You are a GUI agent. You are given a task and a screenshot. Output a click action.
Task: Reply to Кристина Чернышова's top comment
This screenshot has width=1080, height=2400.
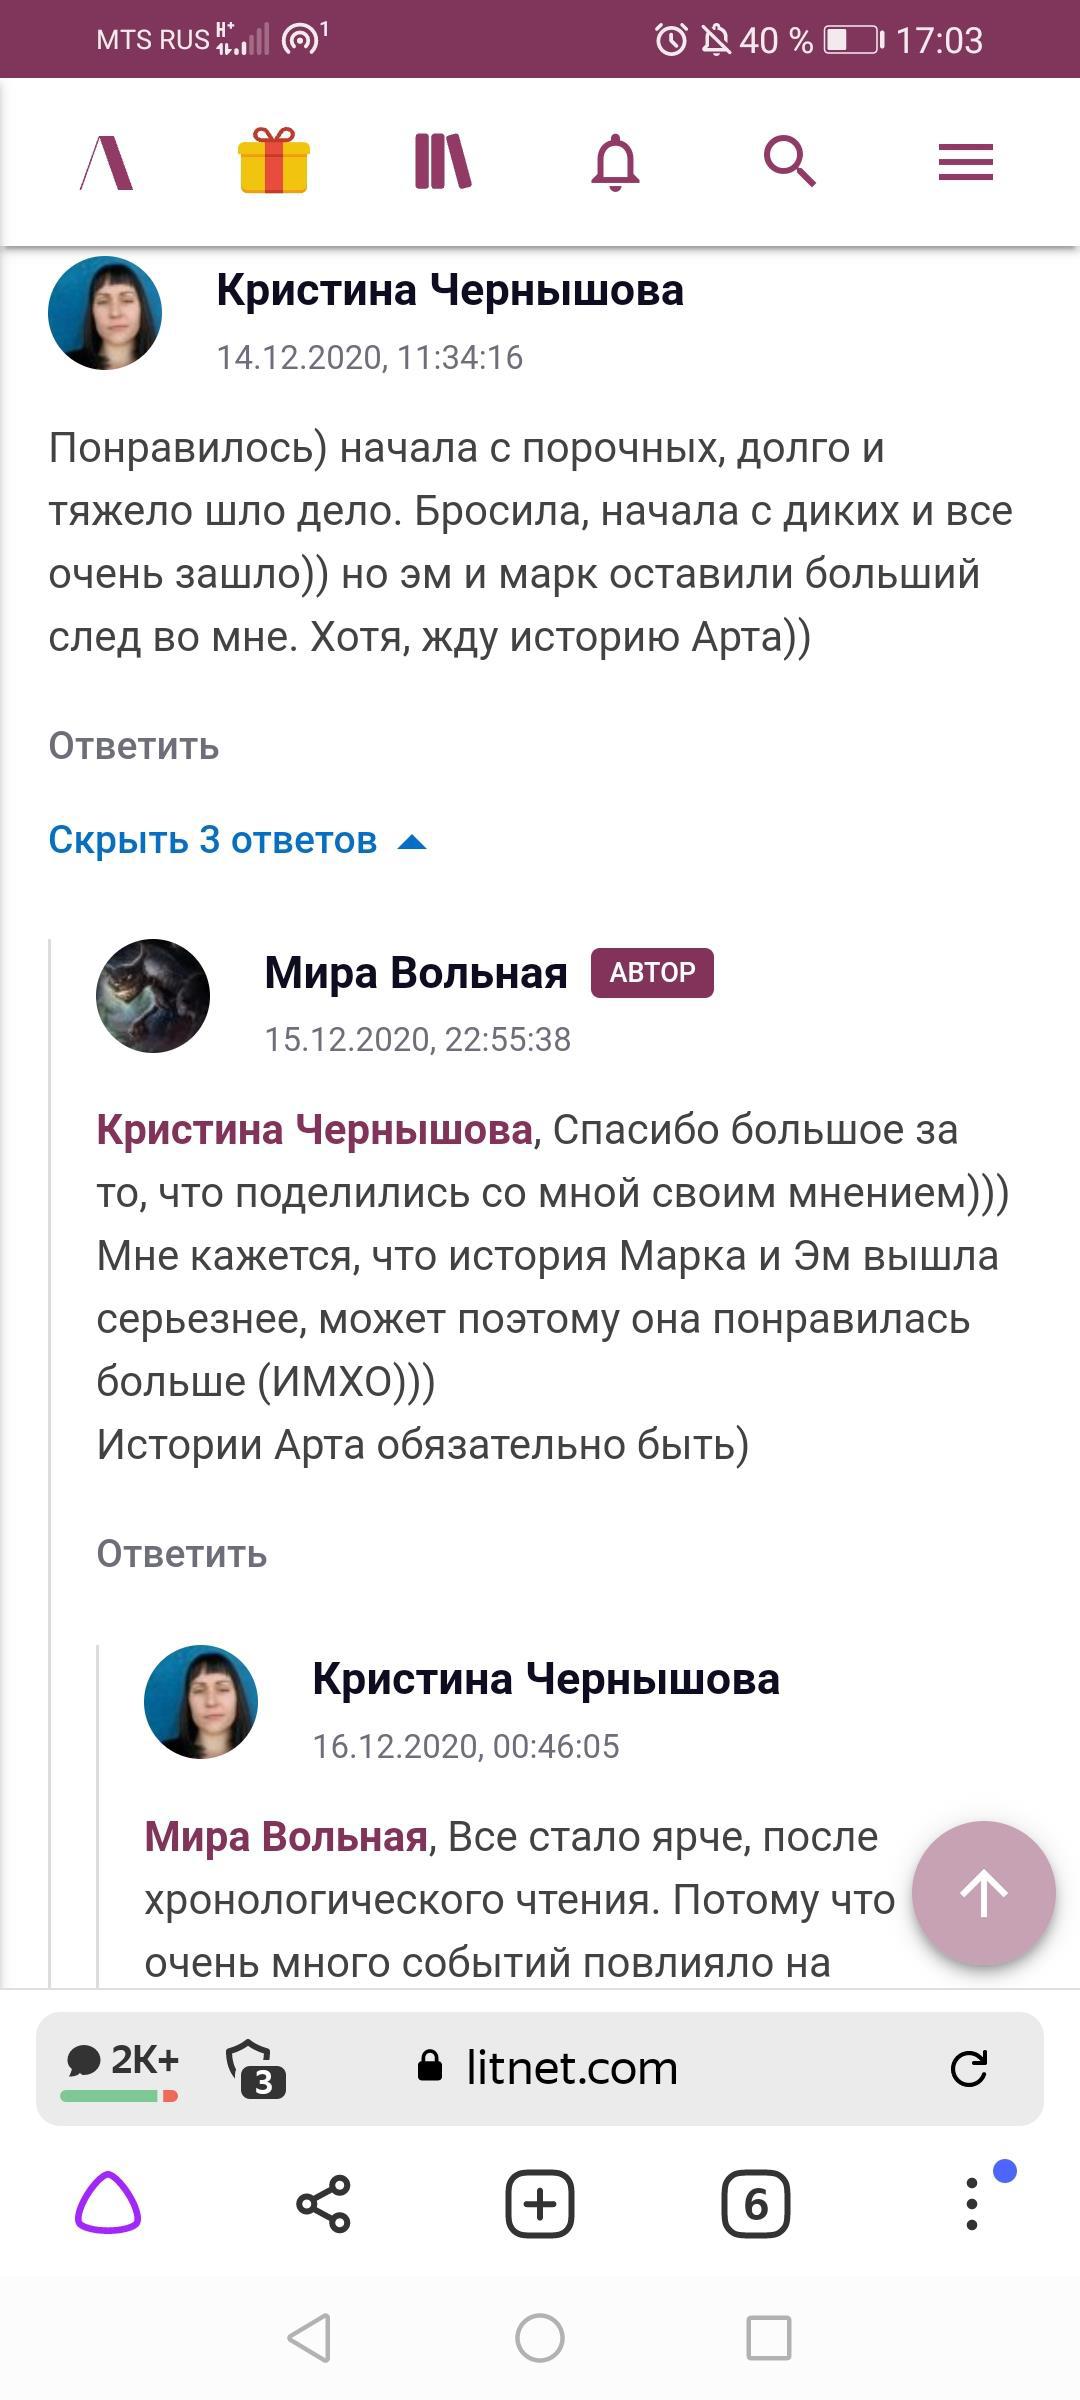pyautogui.click(x=134, y=746)
